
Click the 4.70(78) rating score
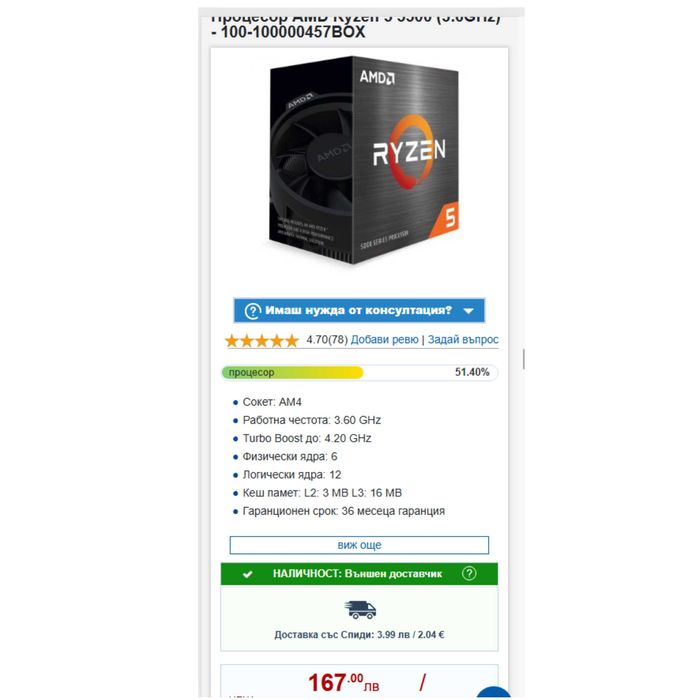327,340
